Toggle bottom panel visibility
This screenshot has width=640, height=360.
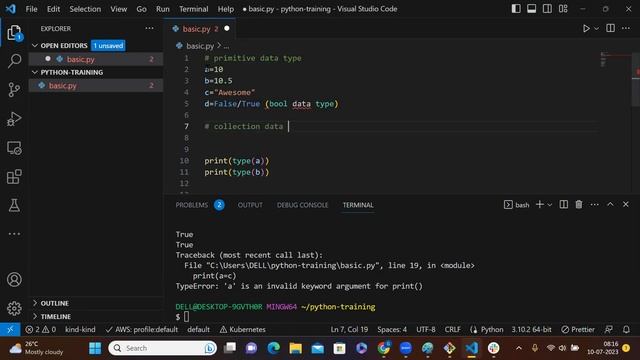click(531, 9)
